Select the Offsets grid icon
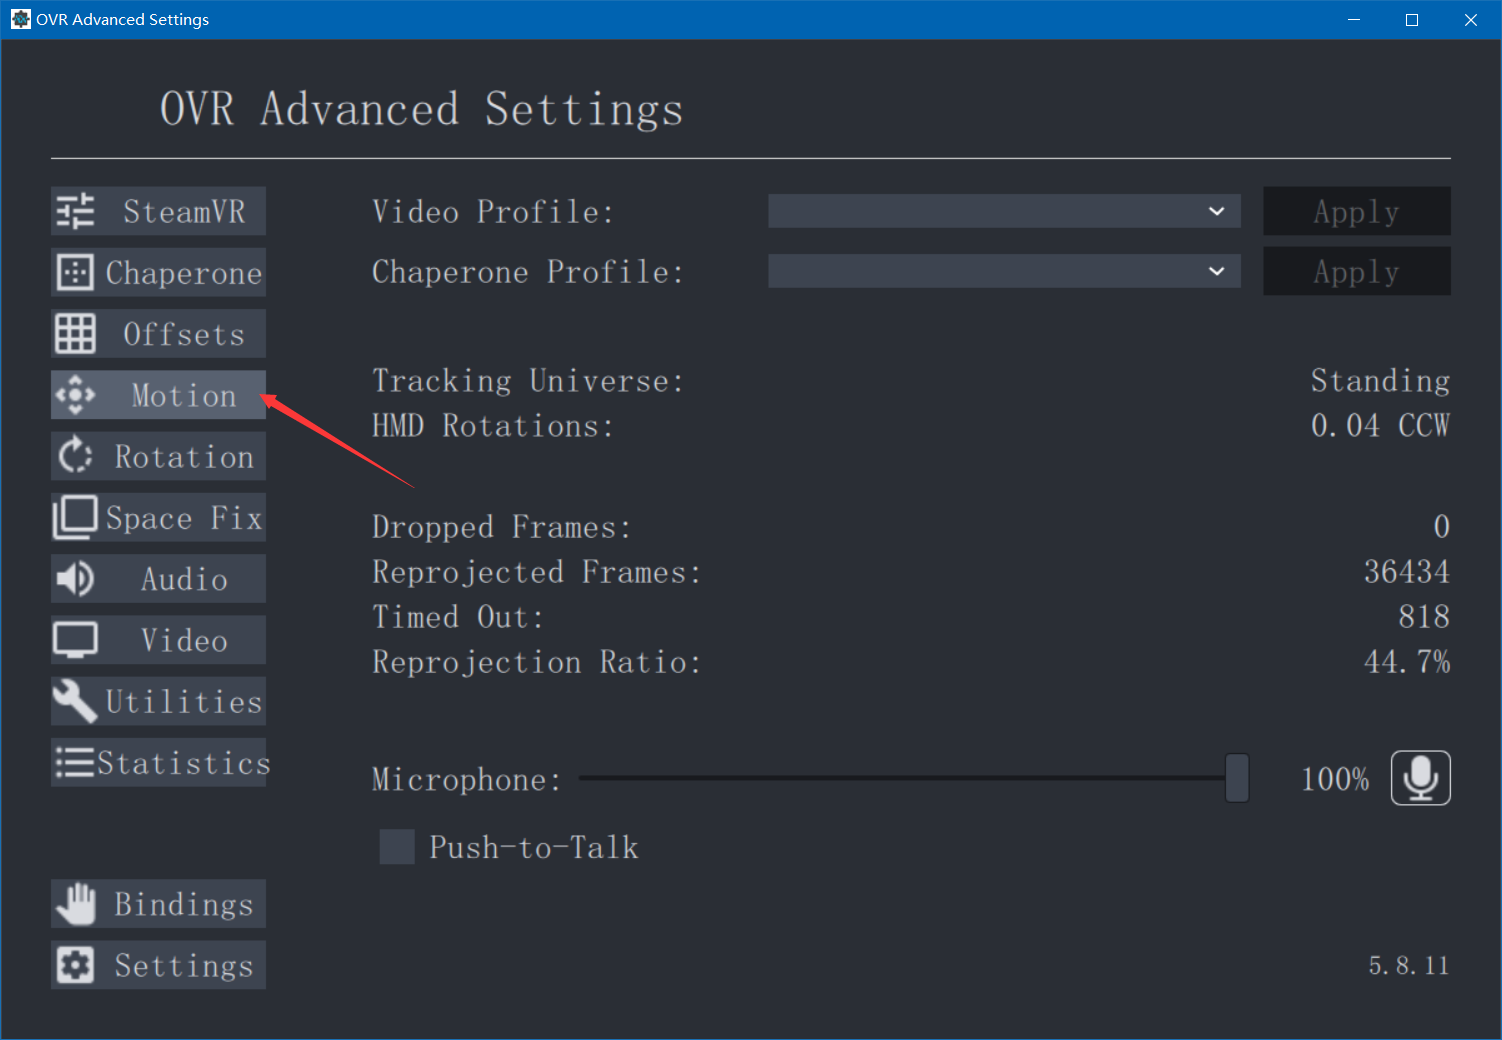This screenshot has width=1502, height=1040. pyautogui.click(x=75, y=333)
